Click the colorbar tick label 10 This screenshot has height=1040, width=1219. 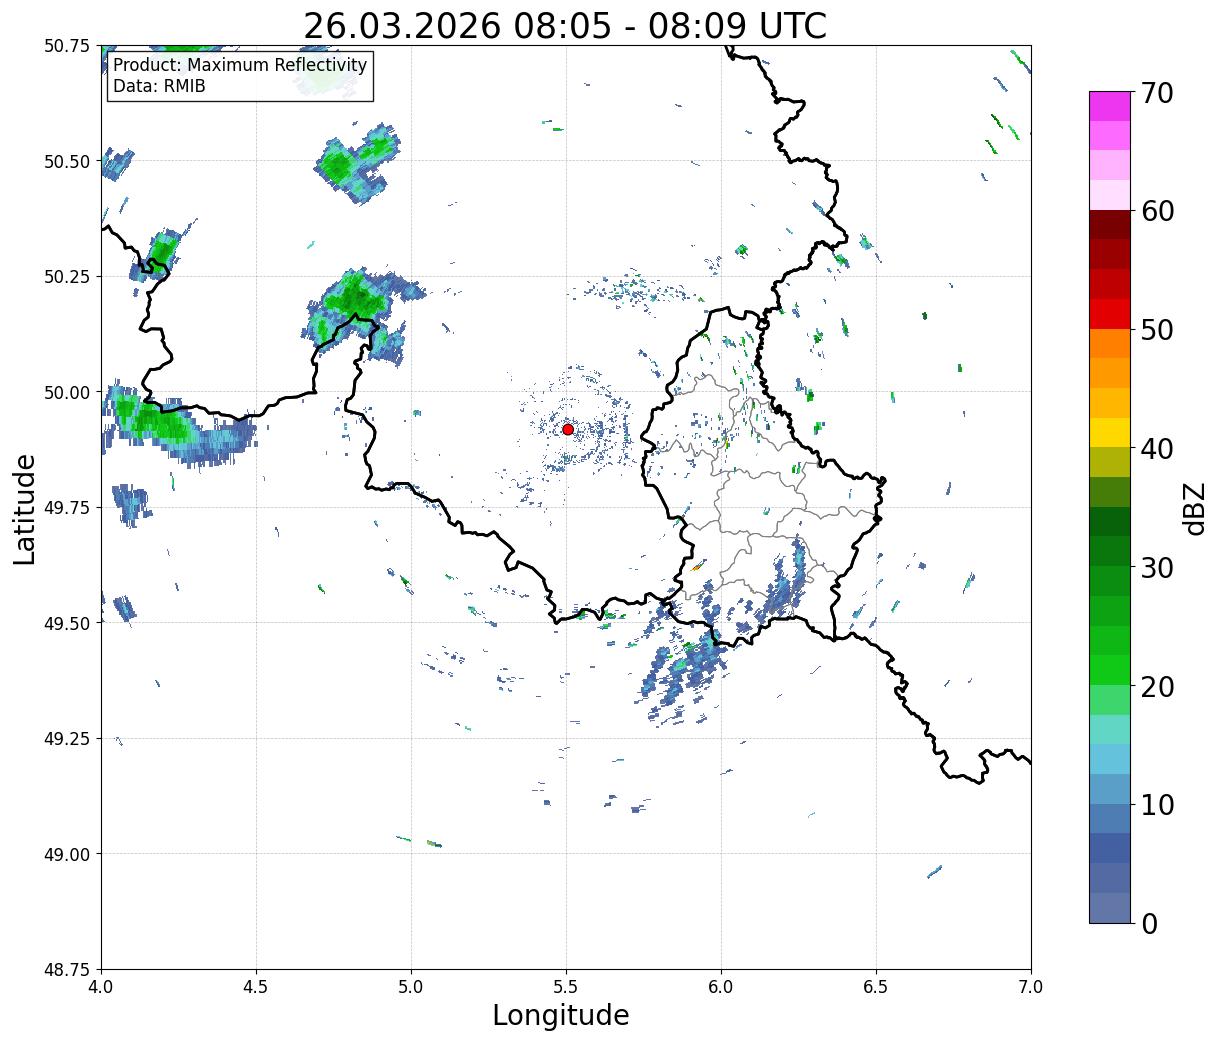click(1157, 804)
